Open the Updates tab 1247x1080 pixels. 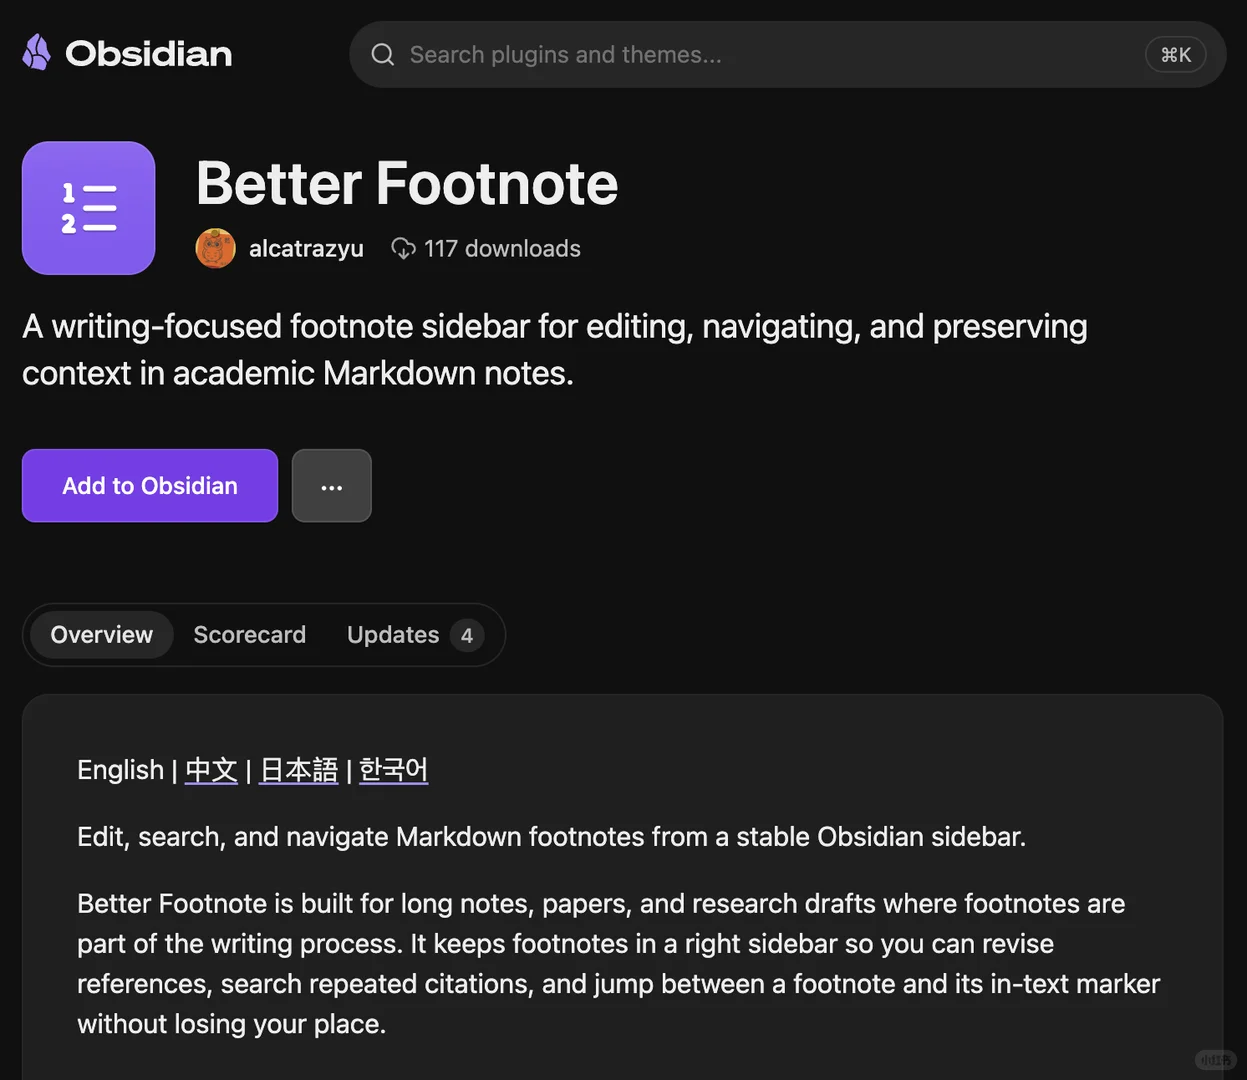coord(415,635)
